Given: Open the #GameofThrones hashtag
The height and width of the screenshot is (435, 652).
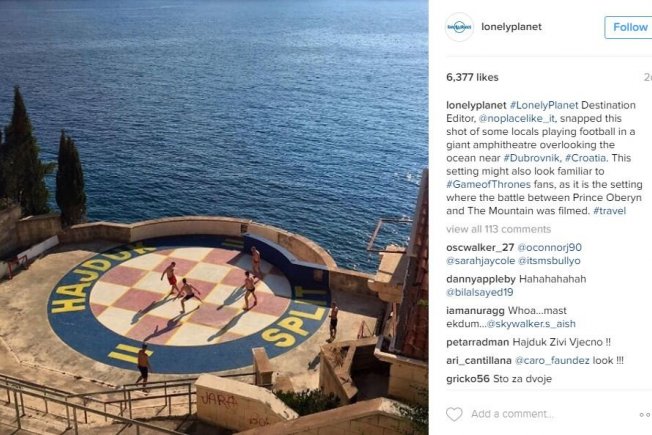Looking at the screenshot, I should point(489,184).
